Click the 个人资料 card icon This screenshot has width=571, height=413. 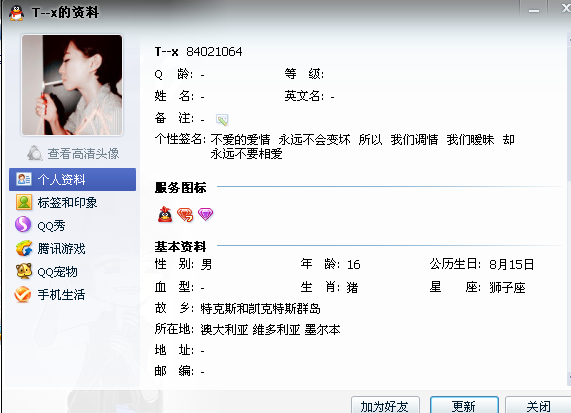point(24,179)
